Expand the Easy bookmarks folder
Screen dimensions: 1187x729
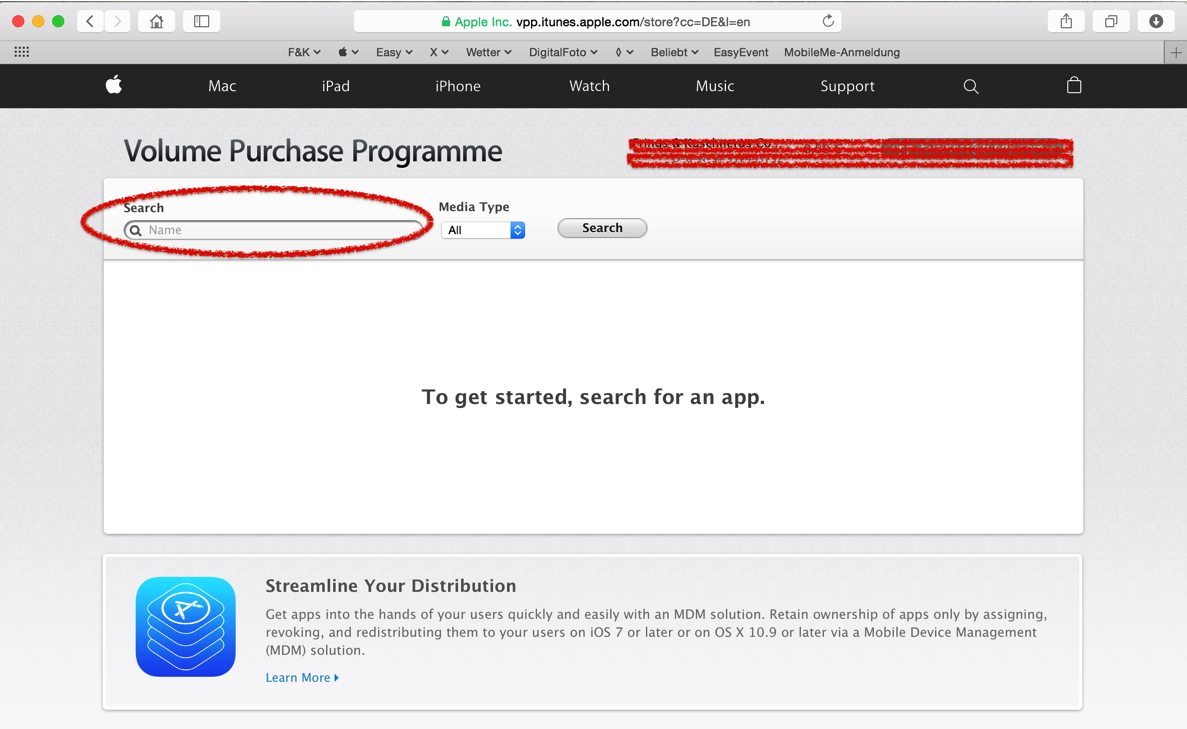click(x=394, y=52)
